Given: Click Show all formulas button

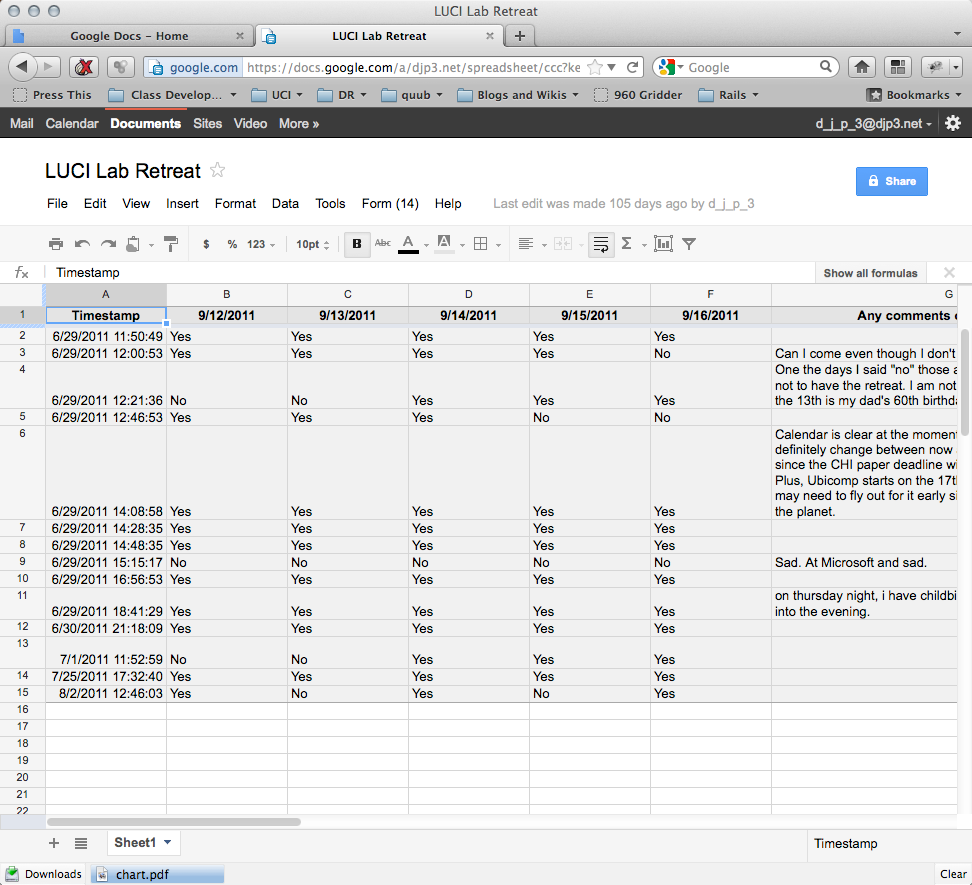Looking at the screenshot, I should click(x=870, y=273).
